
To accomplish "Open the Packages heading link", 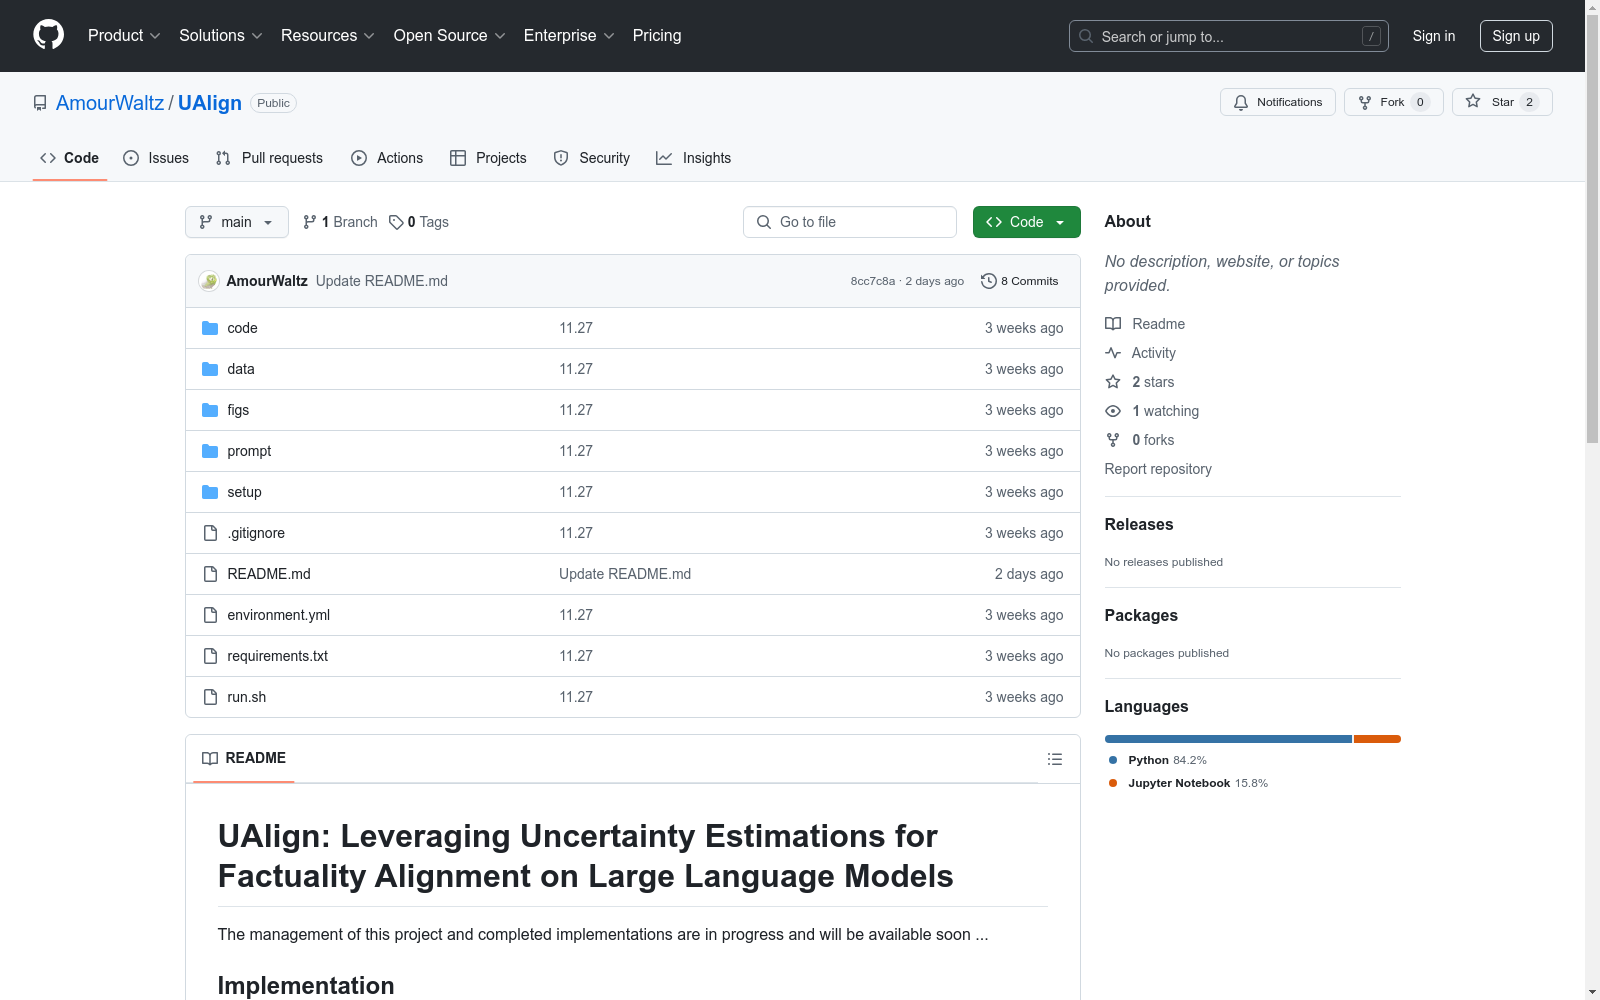I will pos(1141,615).
